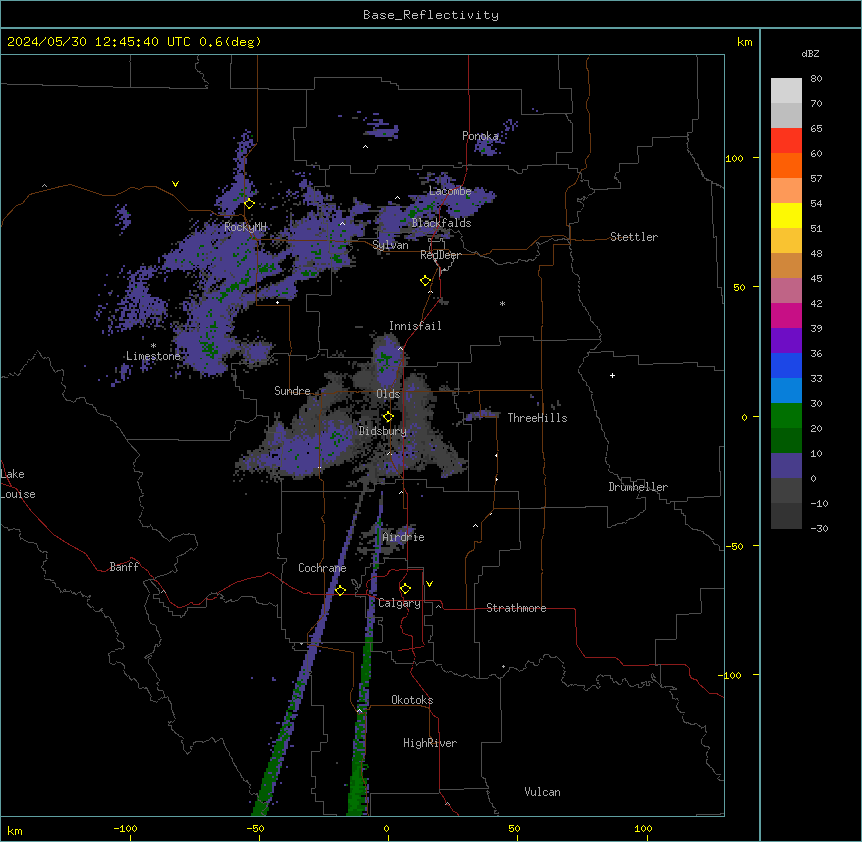Click the Innisfail town label
The width and height of the screenshot is (862, 842).
pyautogui.click(x=415, y=326)
